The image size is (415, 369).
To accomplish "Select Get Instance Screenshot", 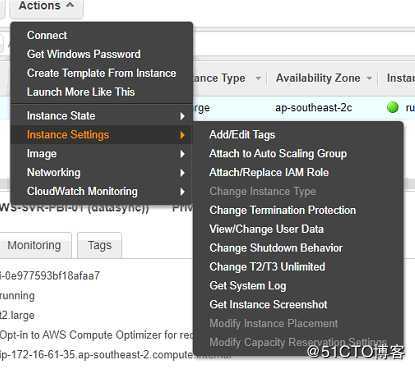I will click(x=268, y=304).
